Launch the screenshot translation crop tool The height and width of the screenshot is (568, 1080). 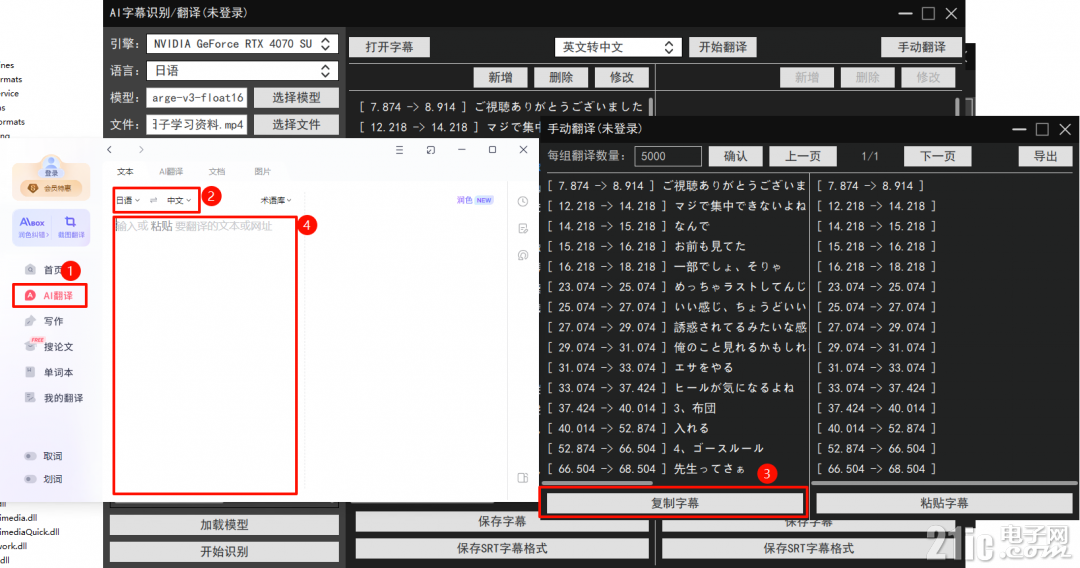click(70, 227)
